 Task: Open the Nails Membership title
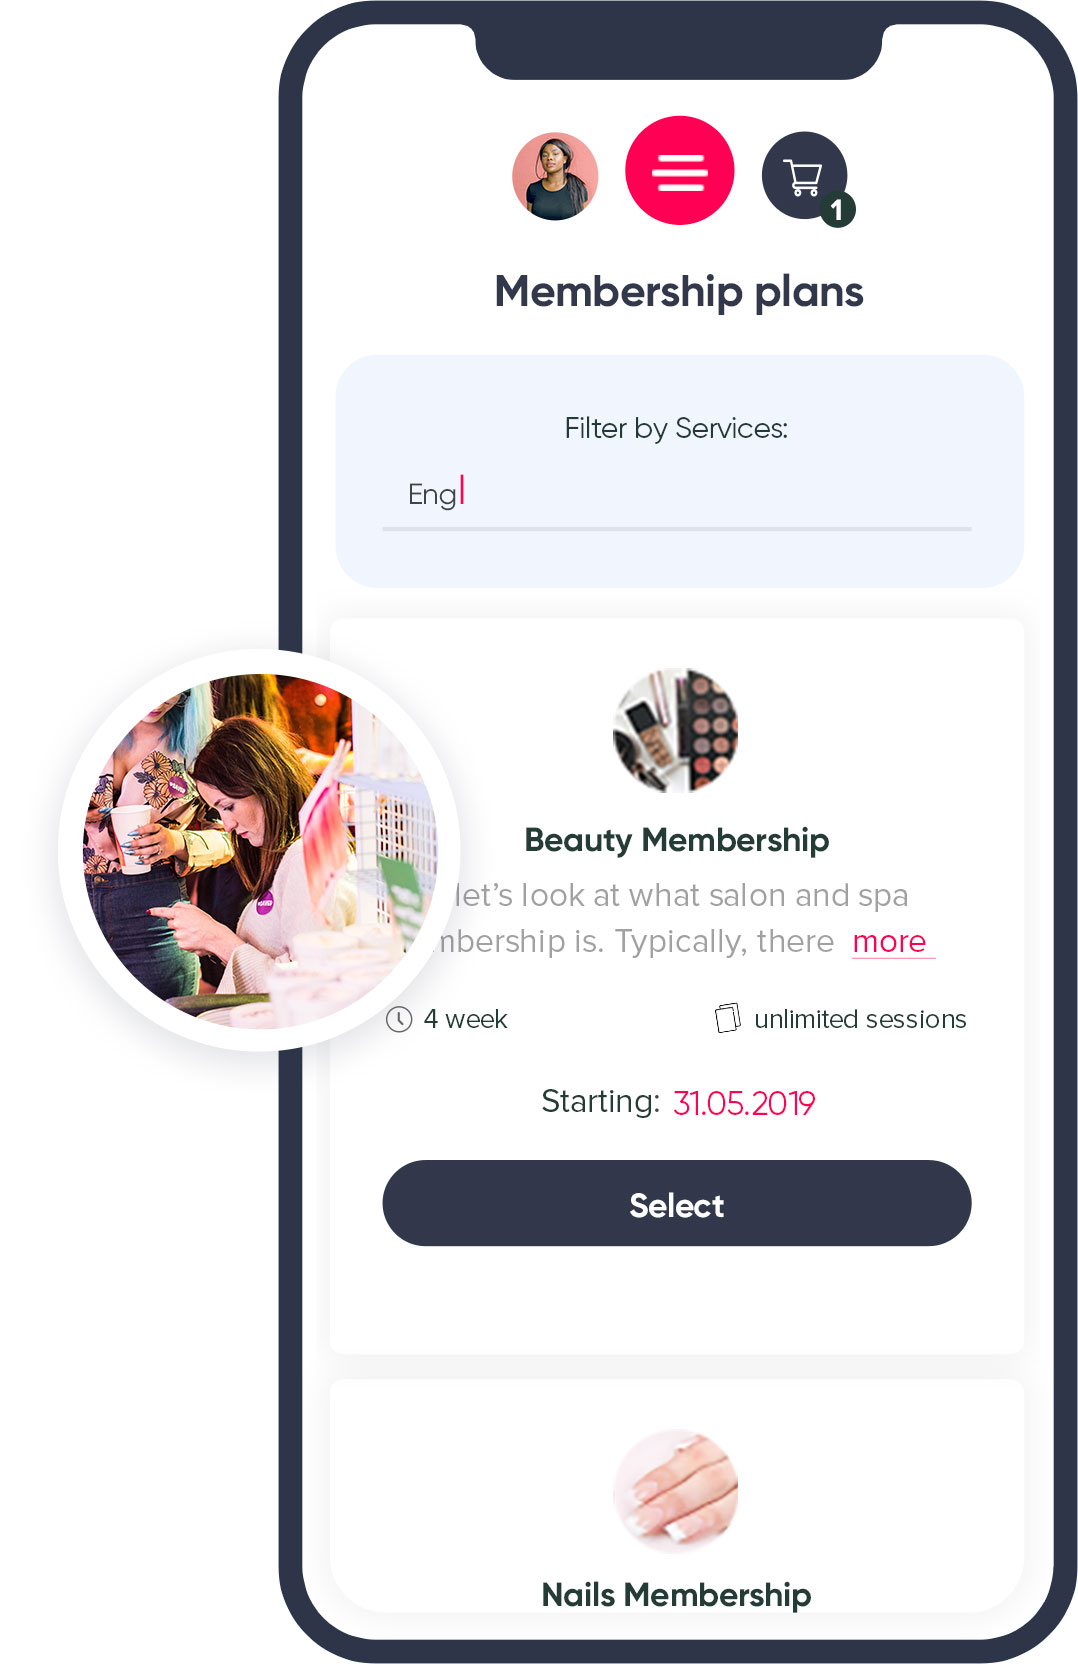(x=676, y=1594)
